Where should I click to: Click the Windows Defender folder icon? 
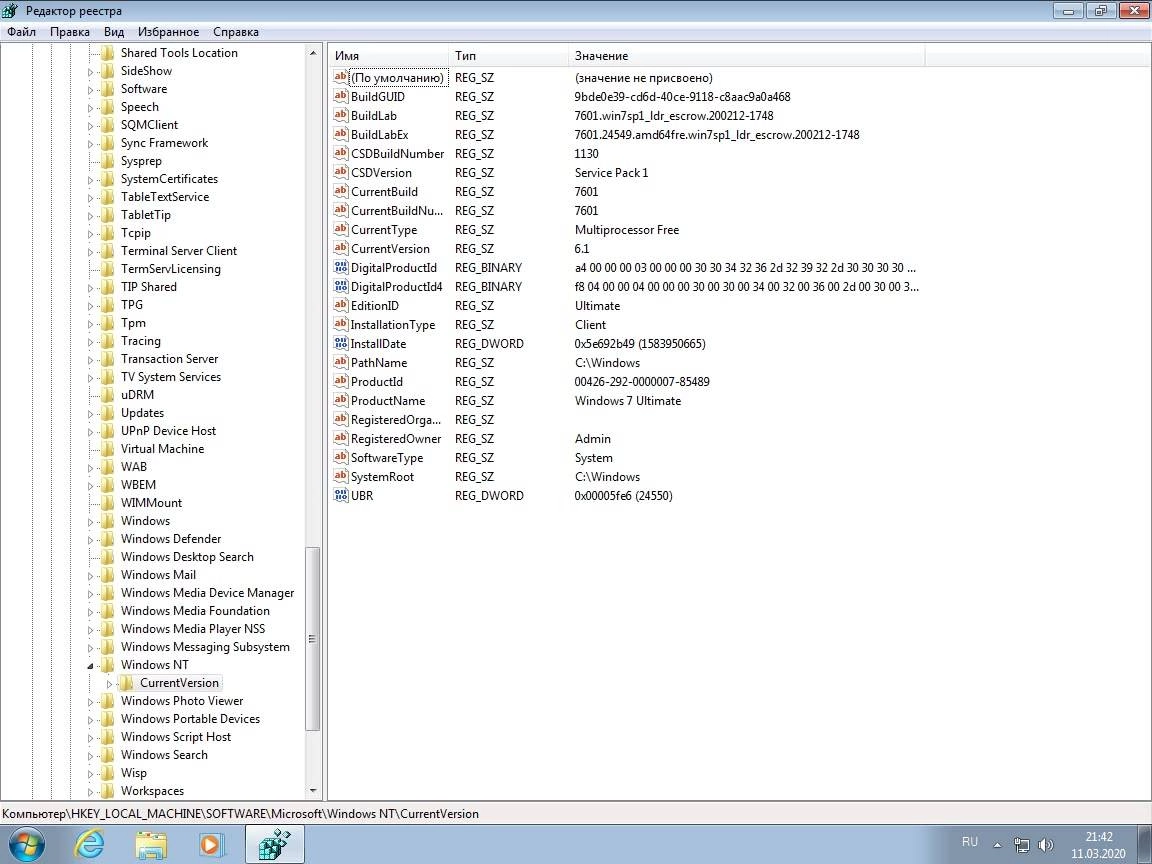(107, 539)
